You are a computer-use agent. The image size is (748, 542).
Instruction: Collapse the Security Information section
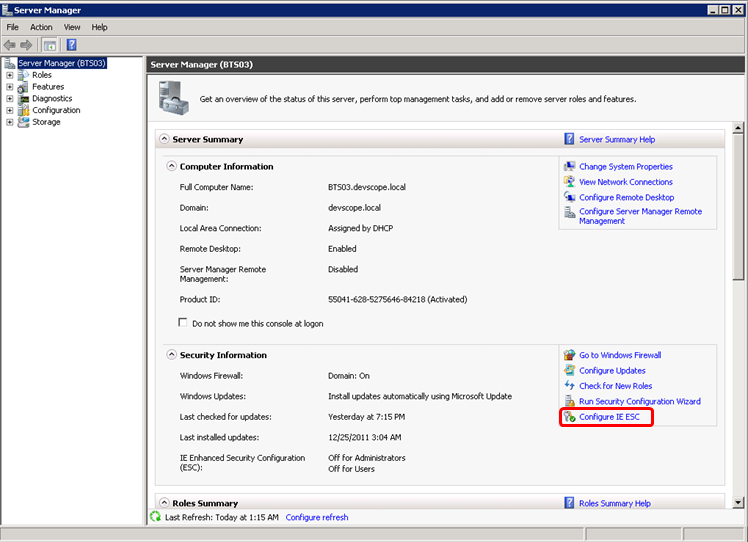[171, 354]
